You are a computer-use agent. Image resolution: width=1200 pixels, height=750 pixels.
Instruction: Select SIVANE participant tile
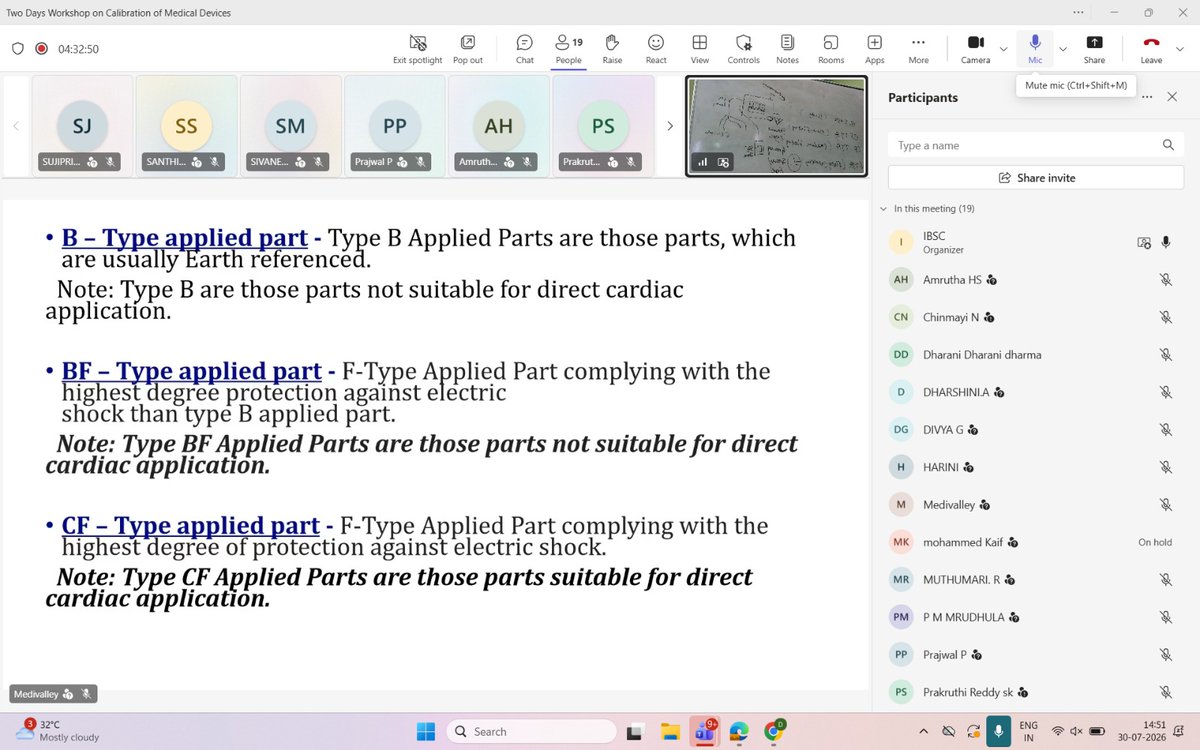[290, 126]
